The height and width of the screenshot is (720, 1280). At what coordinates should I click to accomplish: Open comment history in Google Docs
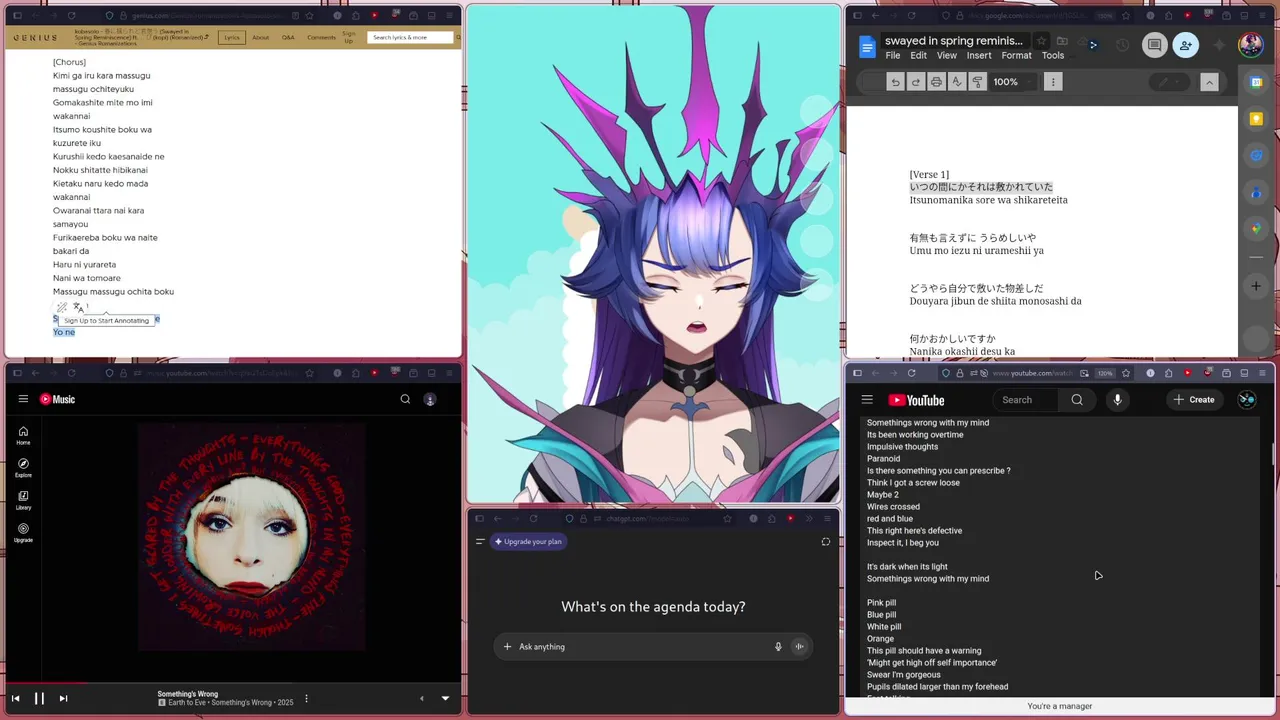tap(1122, 45)
